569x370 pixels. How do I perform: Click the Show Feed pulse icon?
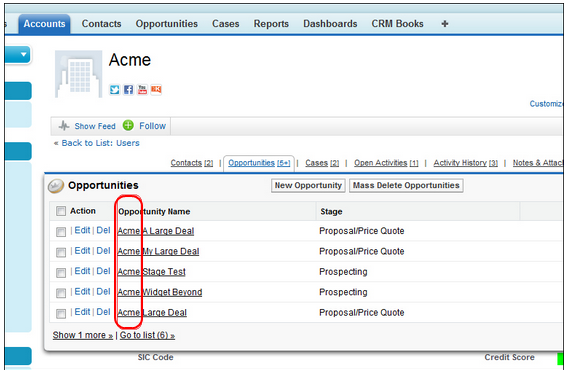pyautogui.click(x=64, y=126)
